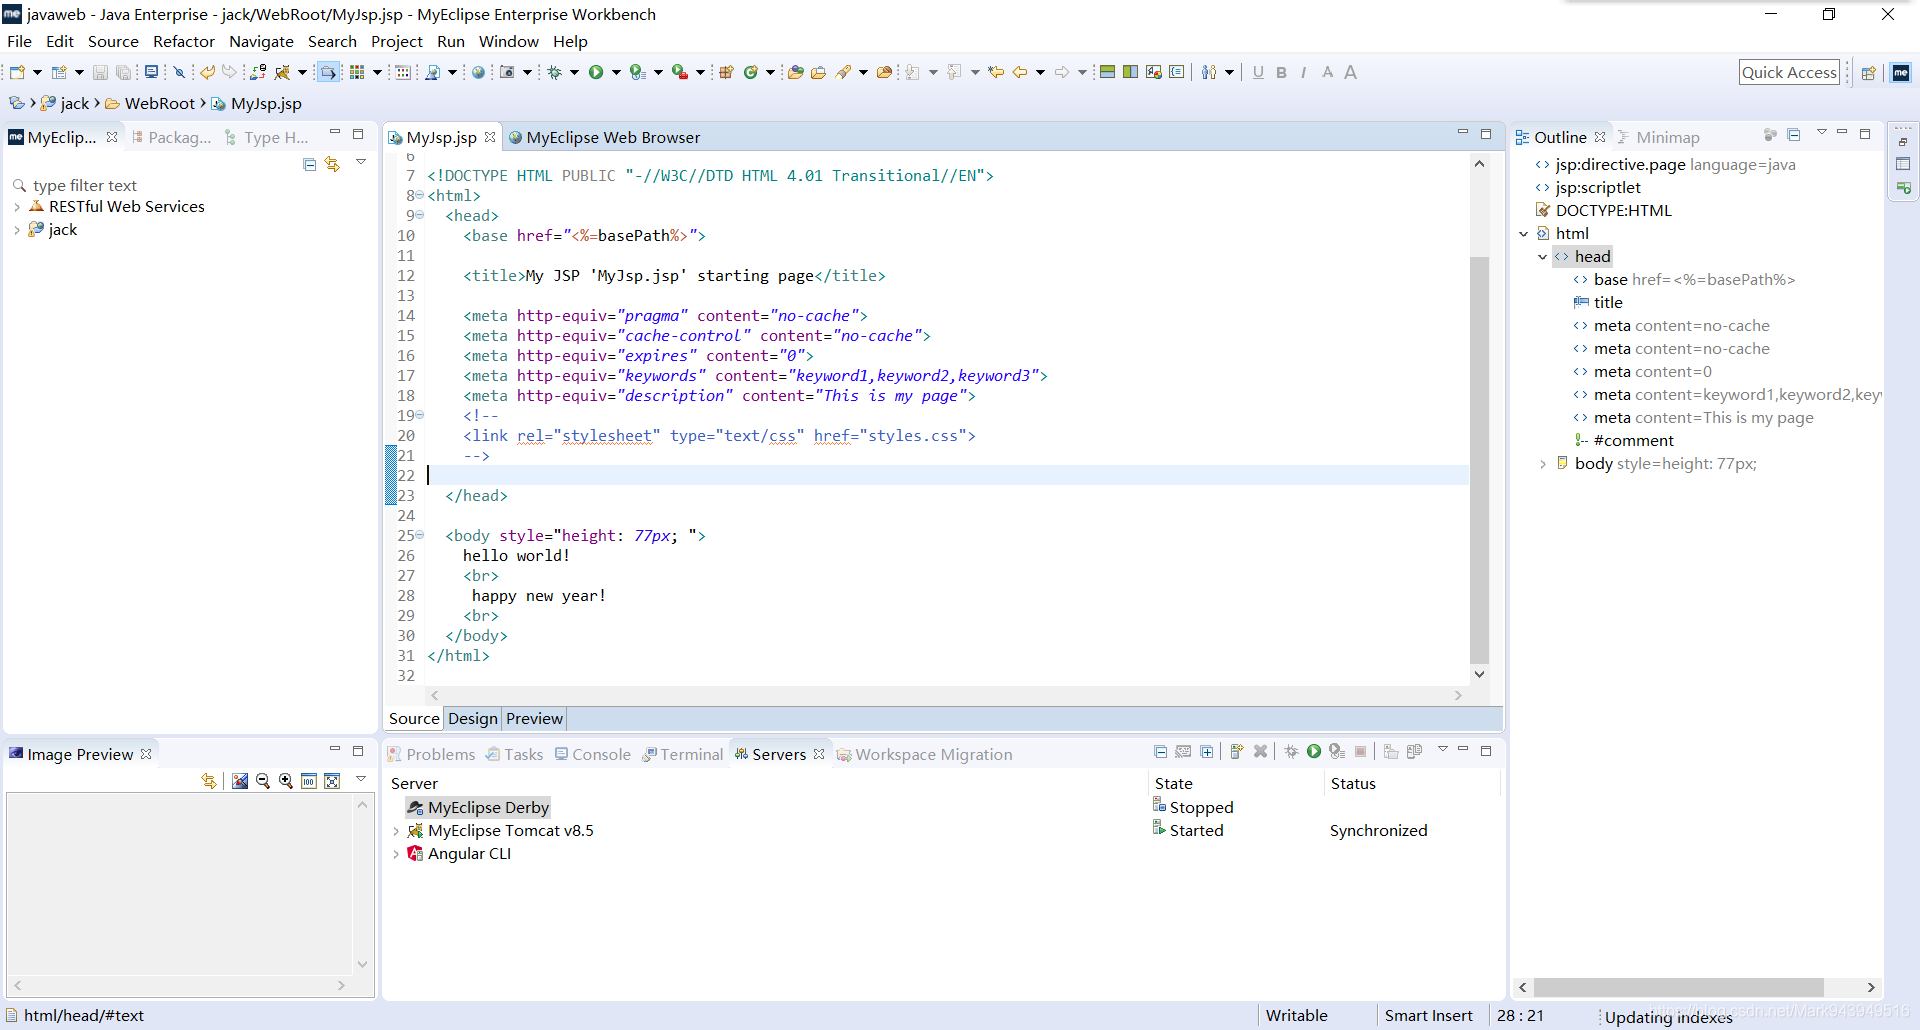1920x1030 pixels.
Task: Click Outline horizontal scrollbar thumb
Action: coord(1678,987)
